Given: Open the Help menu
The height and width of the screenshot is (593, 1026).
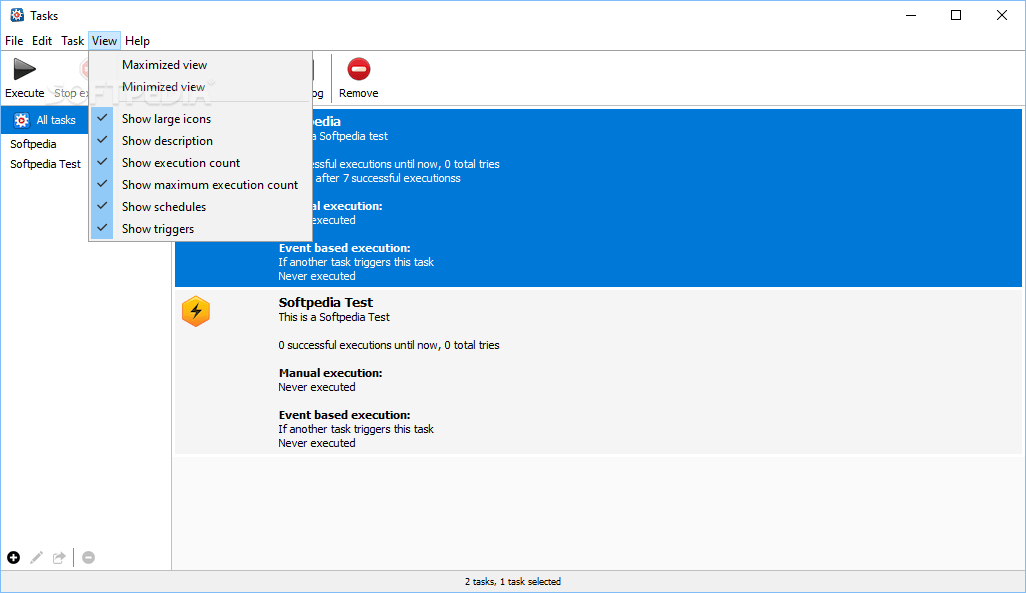Looking at the screenshot, I should (137, 41).
